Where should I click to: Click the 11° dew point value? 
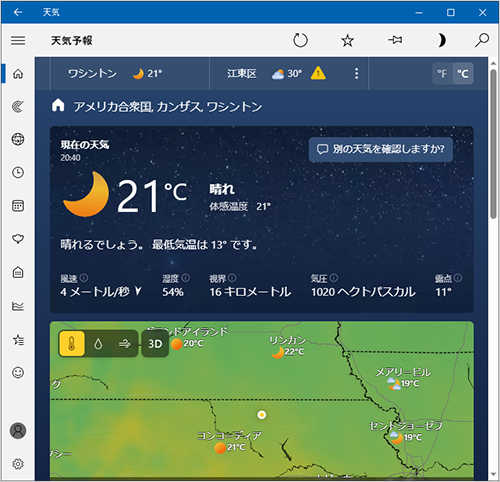(x=443, y=292)
